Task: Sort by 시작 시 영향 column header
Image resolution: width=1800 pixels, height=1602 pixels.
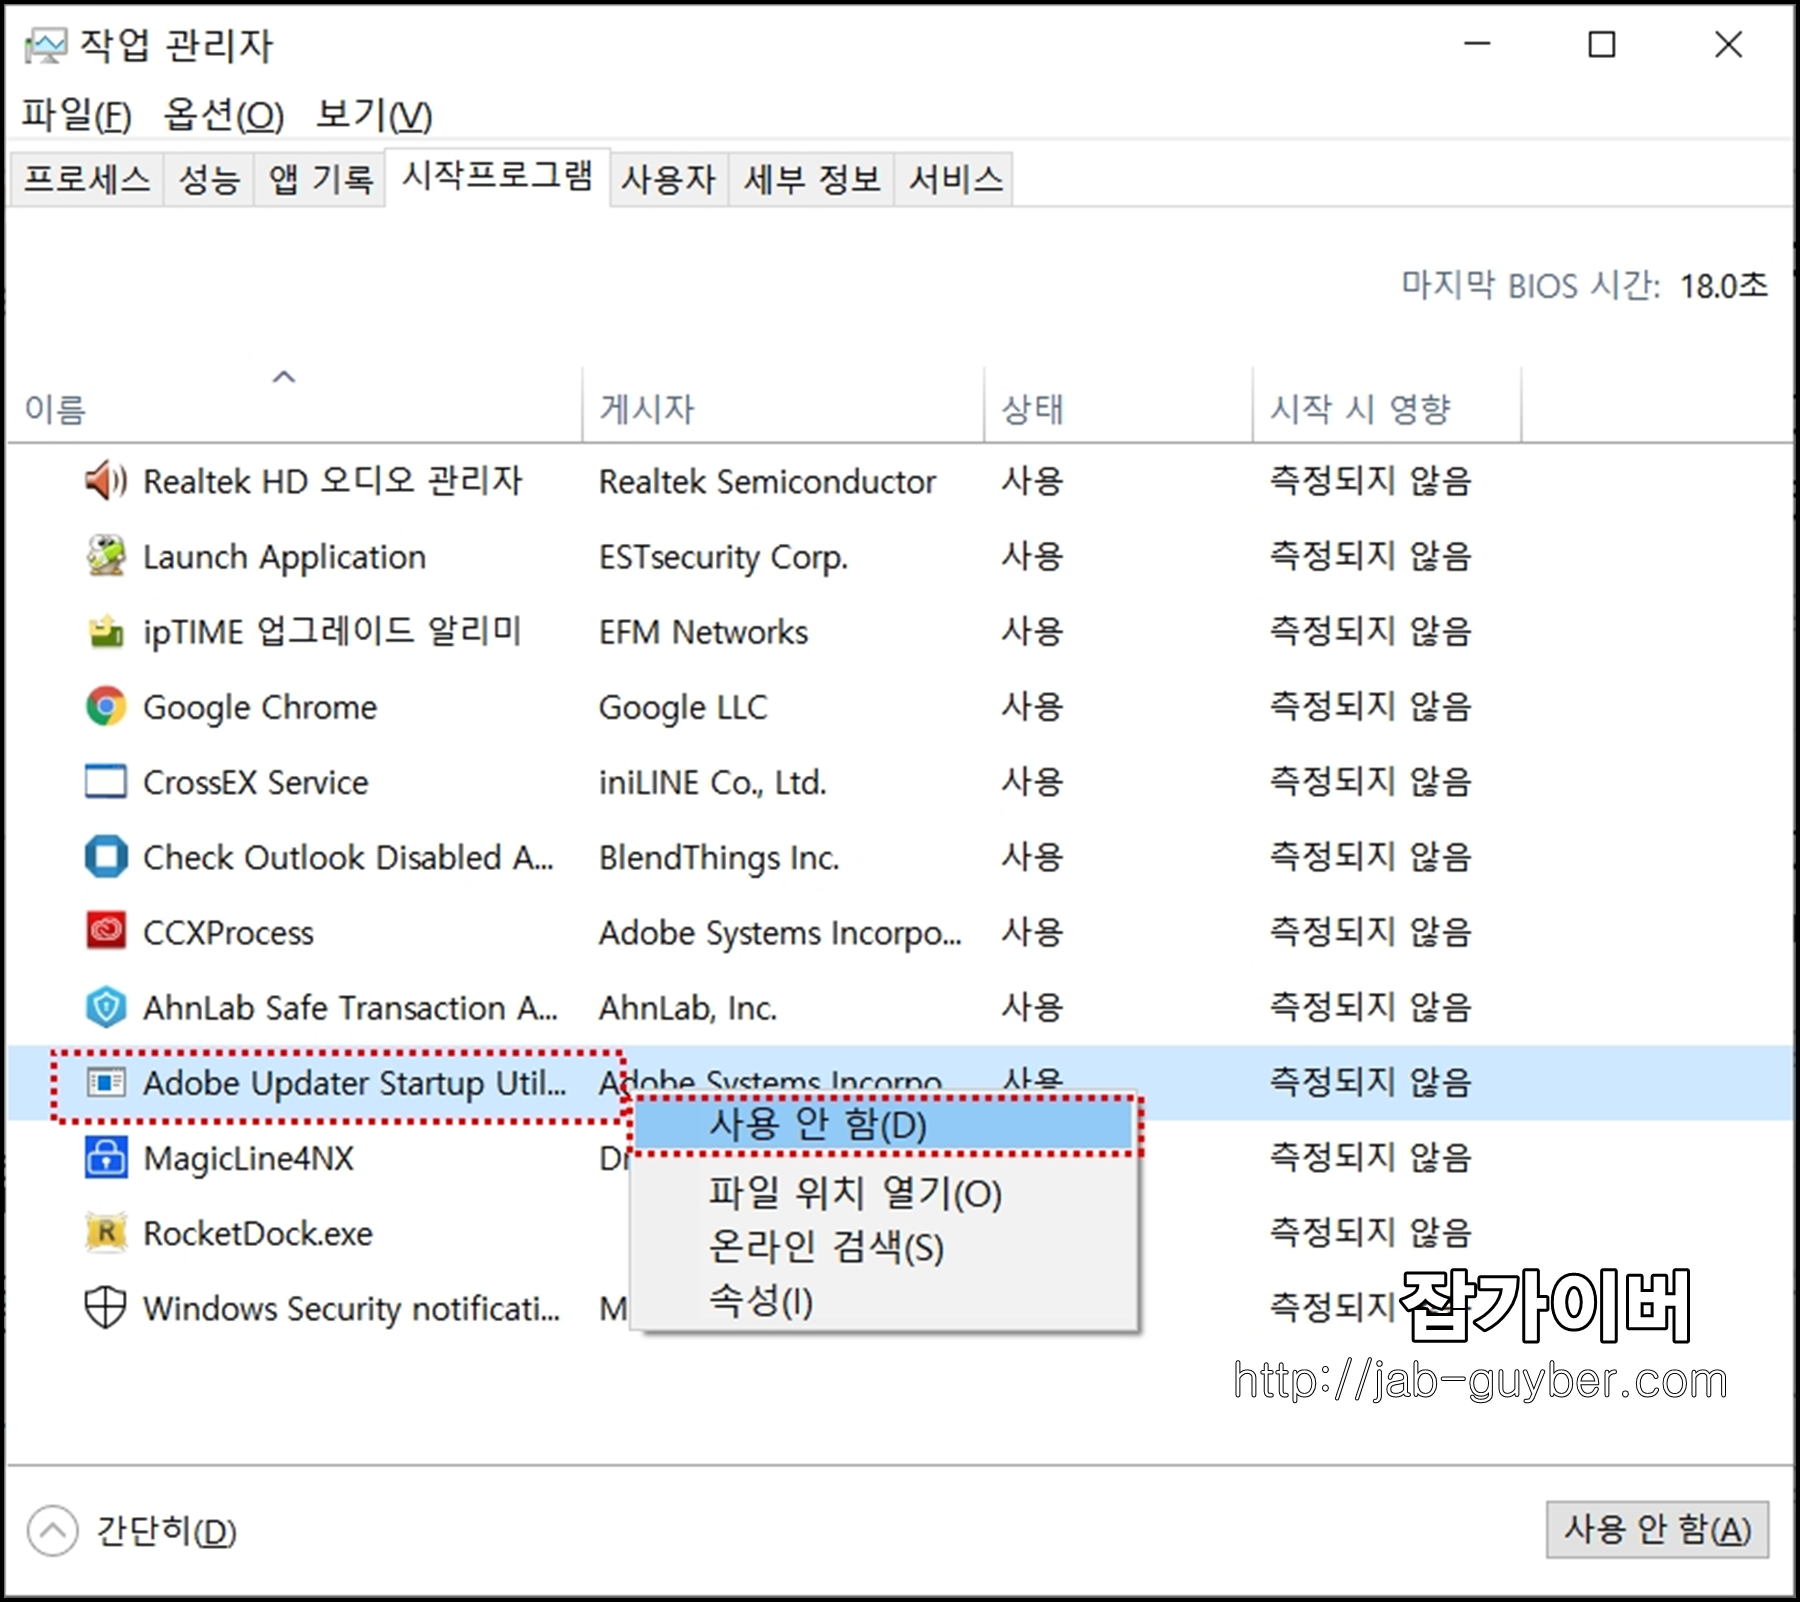Action: pyautogui.click(x=1387, y=405)
